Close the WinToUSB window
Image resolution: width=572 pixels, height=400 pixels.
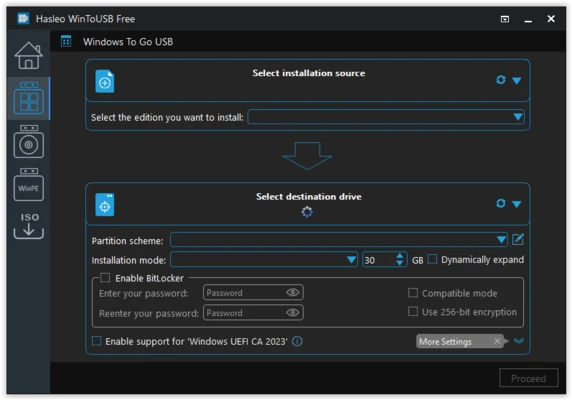tap(551, 19)
